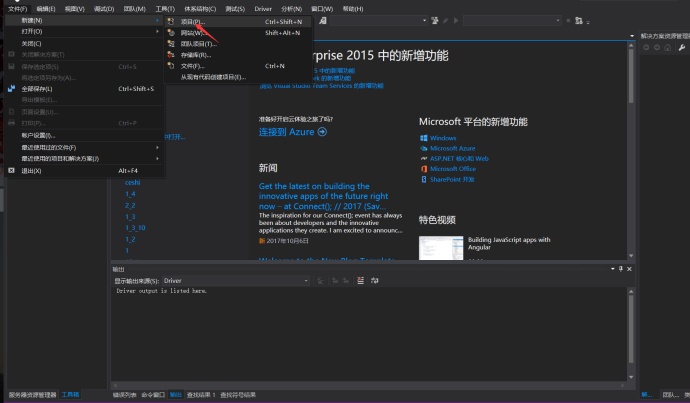Viewport: 690px width, 403px height.
Task: Expand Recent Projects and Solutions submenu
Action: [x=157, y=158]
